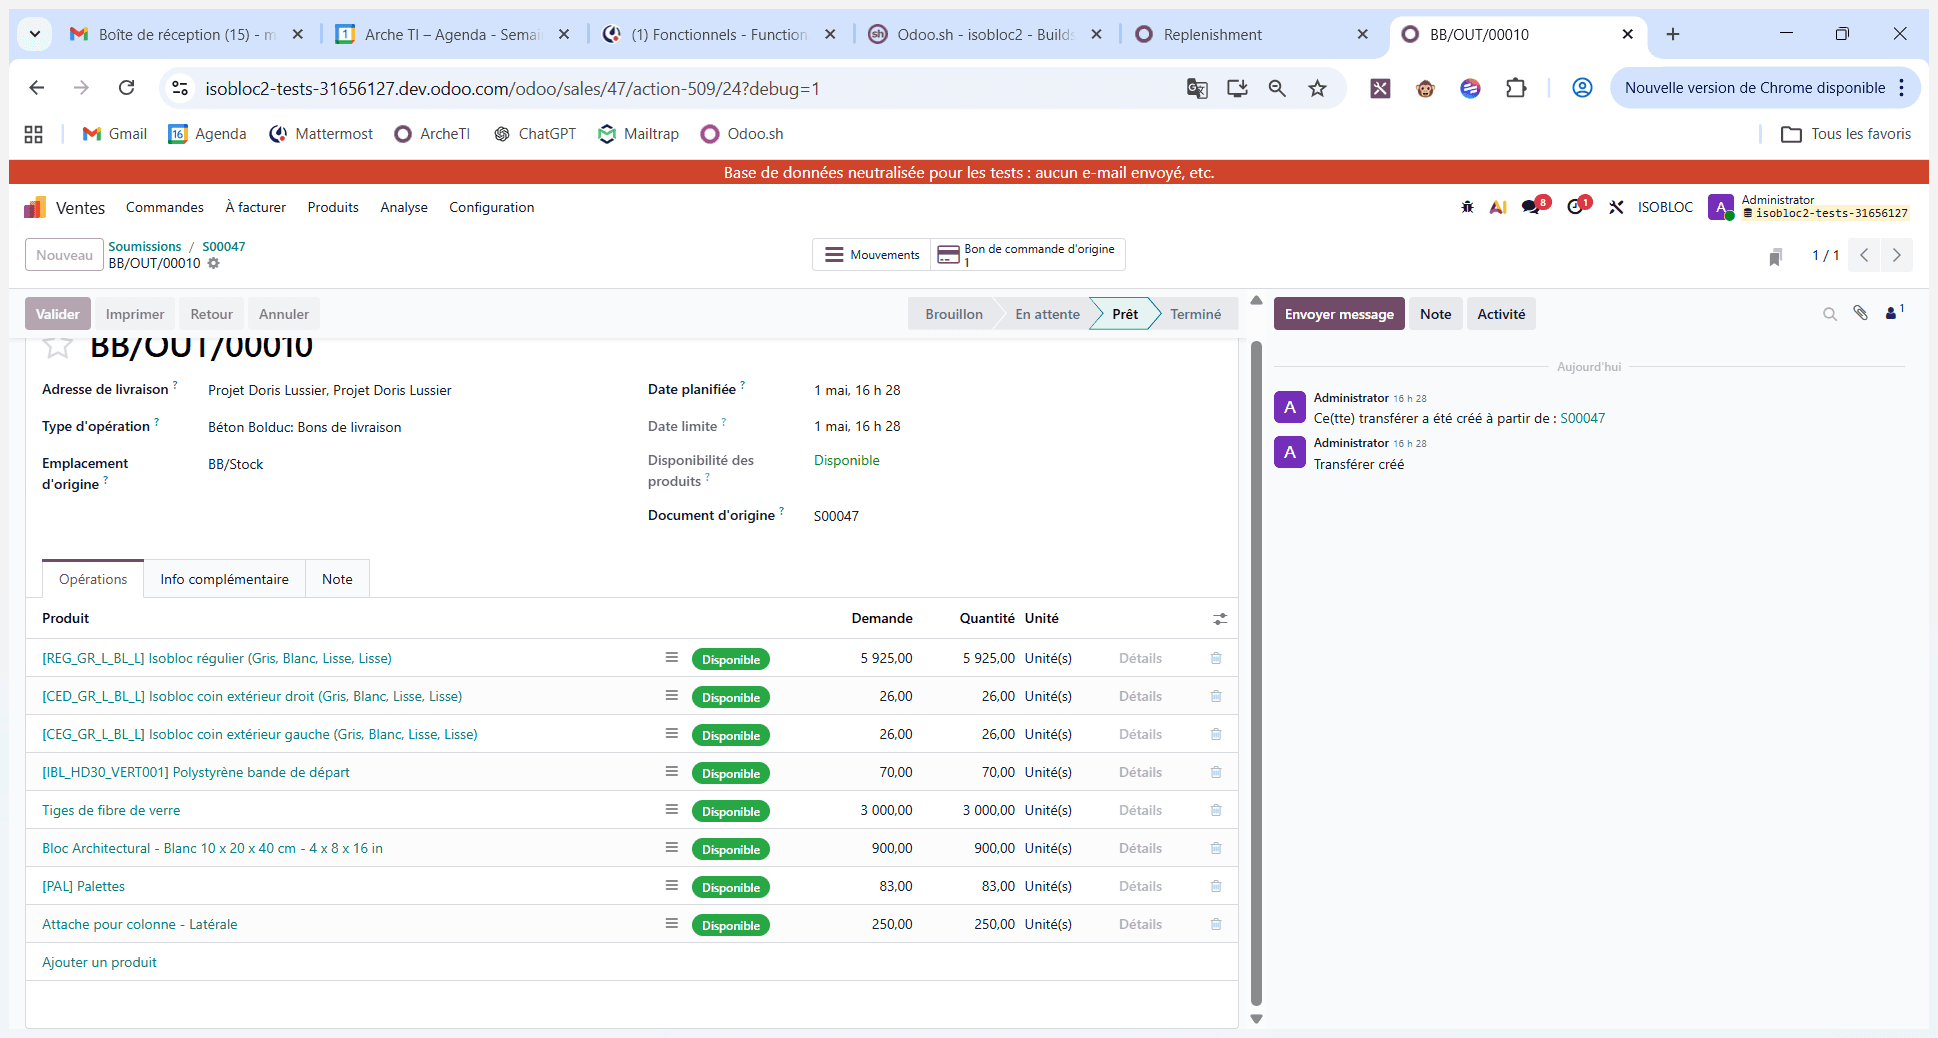The image size is (1938, 1038).
Task: Delete the Isobloc régulier line
Action: click(1216, 658)
